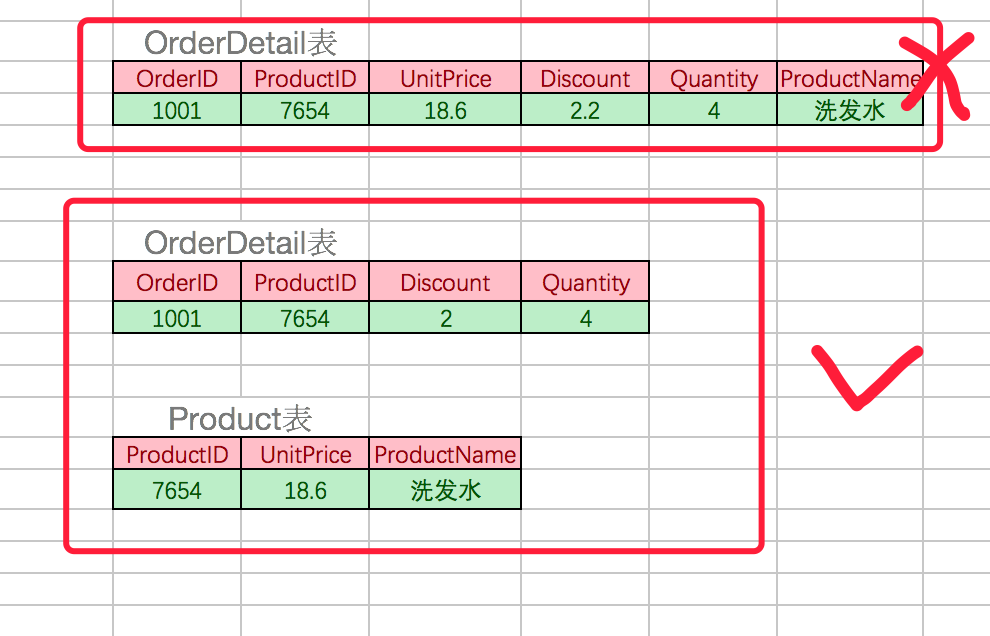Select the ProductID header cell in top table
Viewport: 990px width, 636px height.
305,78
